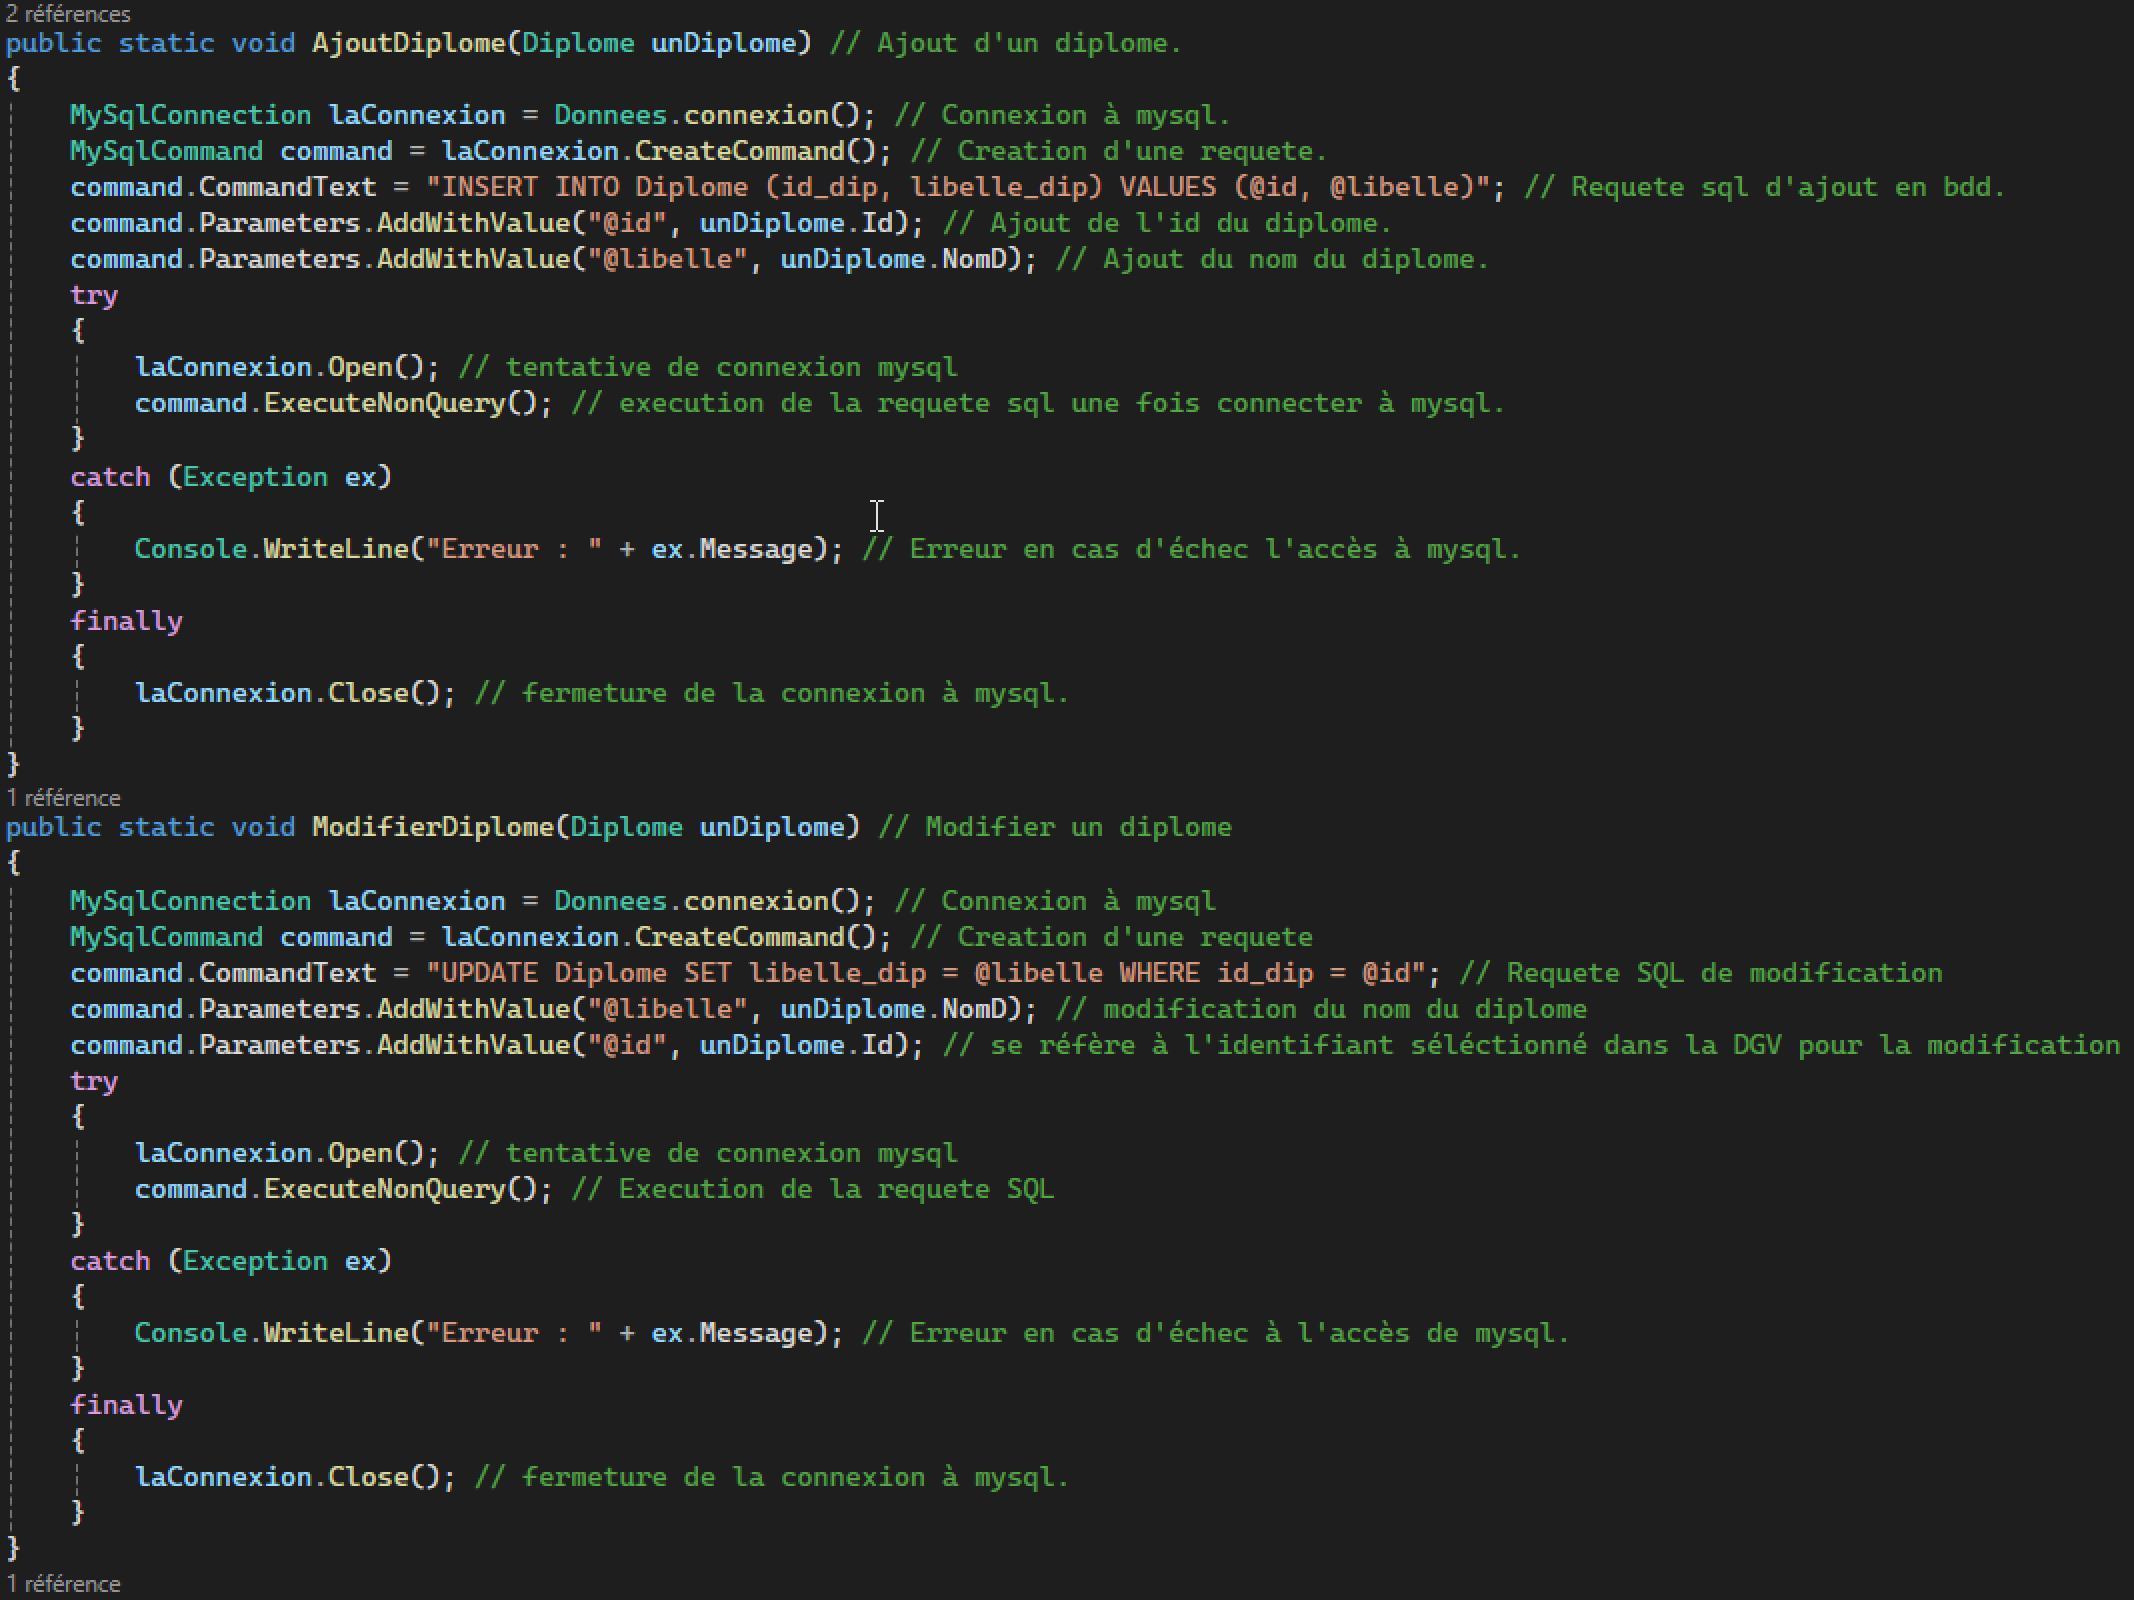This screenshot has width=2134, height=1600.
Task: Click the catch keyword in AjoutDiplome method
Action: point(110,477)
